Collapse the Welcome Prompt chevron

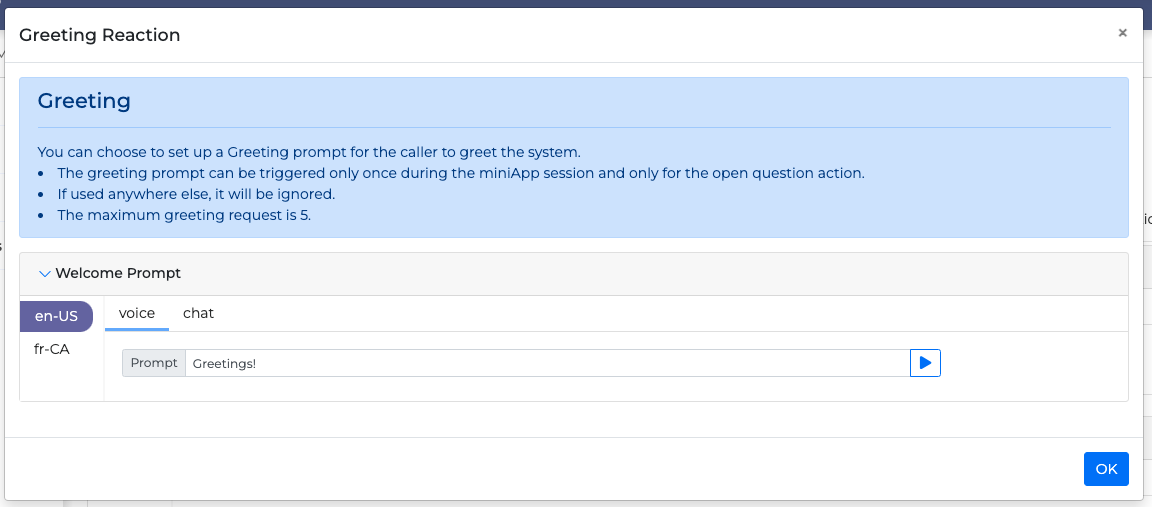44,273
